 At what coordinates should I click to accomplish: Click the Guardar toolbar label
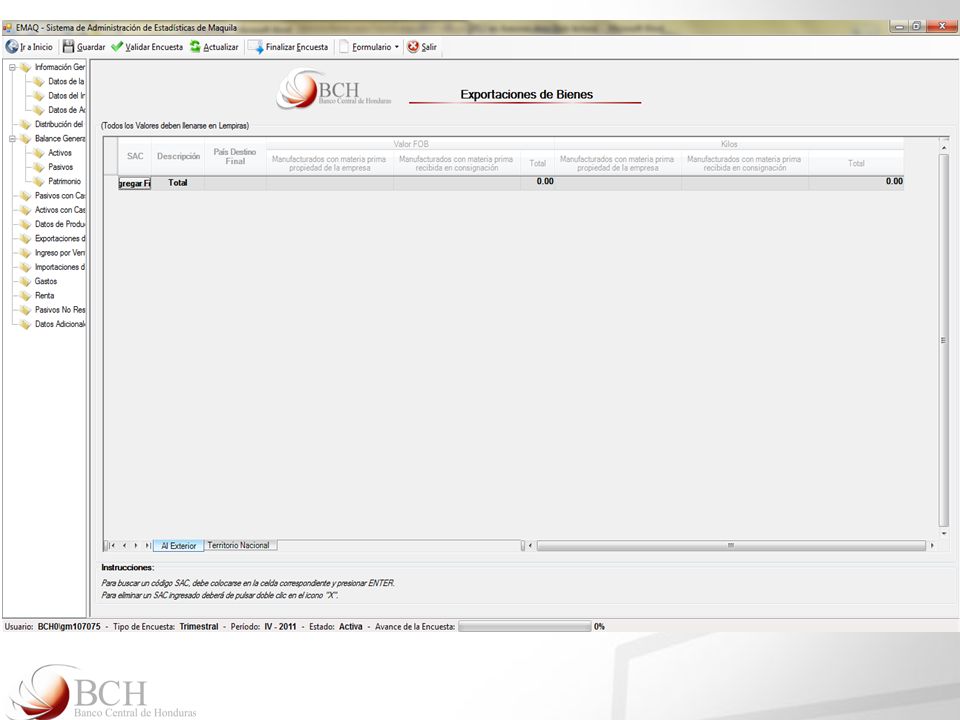click(x=91, y=47)
